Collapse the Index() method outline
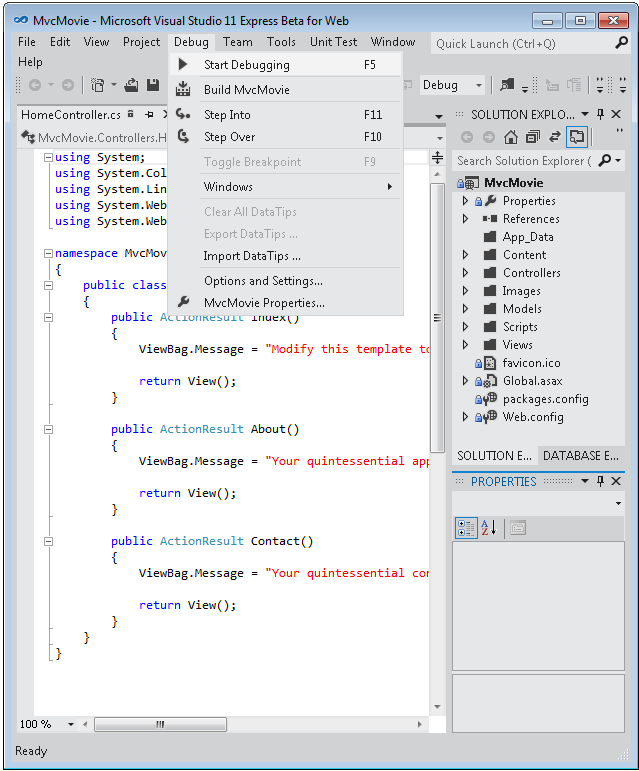The image size is (639, 771). click(x=48, y=317)
